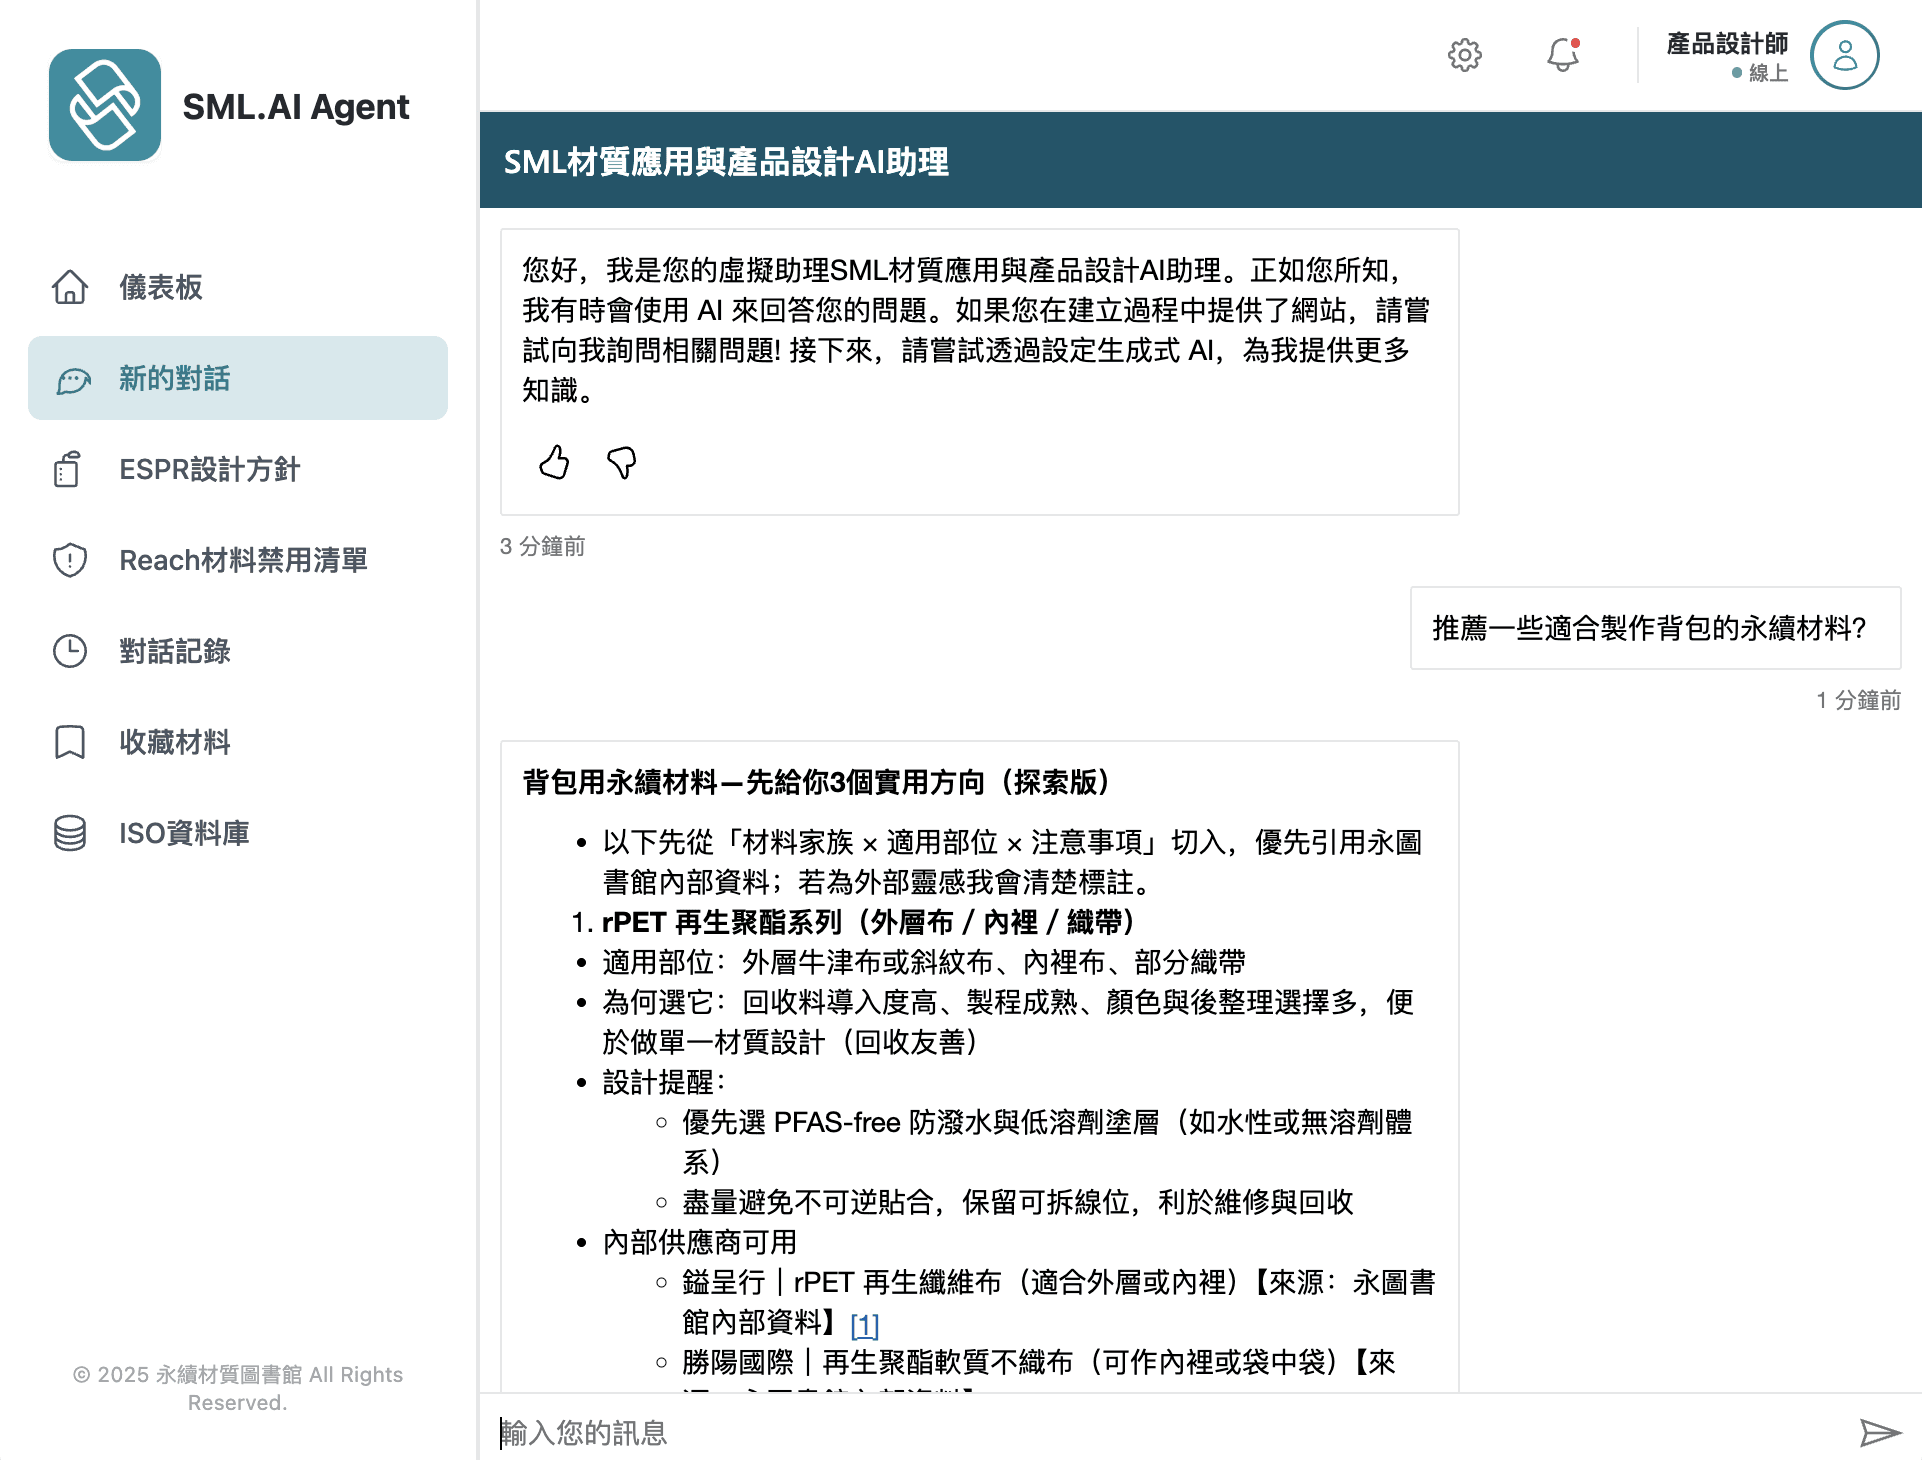Screen dimensions: 1922x1460
Task: Open citation link [1]
Action: coord(864,1325)
